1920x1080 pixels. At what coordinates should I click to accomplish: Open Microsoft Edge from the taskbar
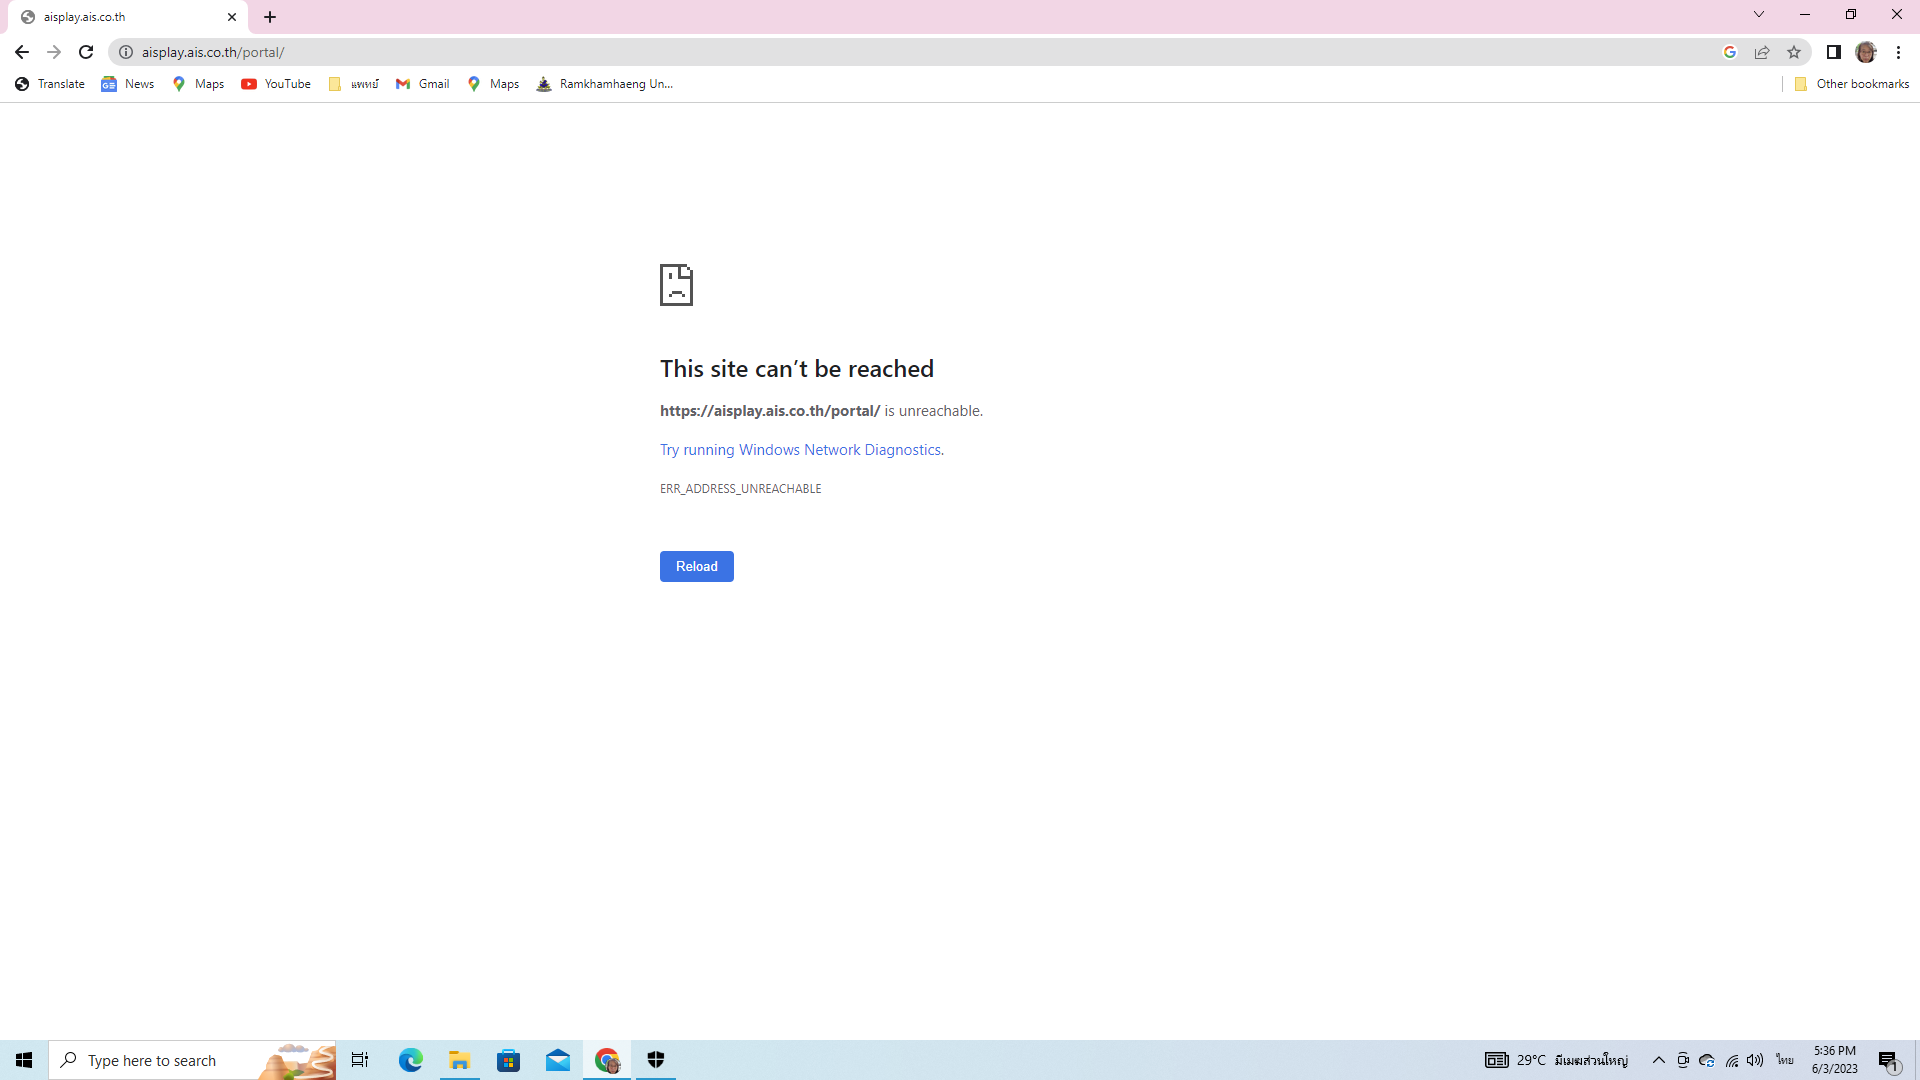pos(410,1060)
